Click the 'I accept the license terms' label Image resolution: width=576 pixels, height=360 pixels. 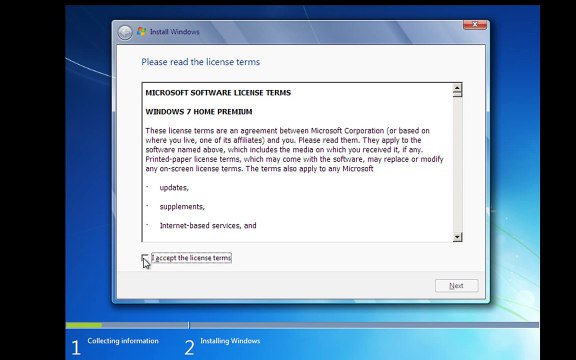[x=192, y=258]
